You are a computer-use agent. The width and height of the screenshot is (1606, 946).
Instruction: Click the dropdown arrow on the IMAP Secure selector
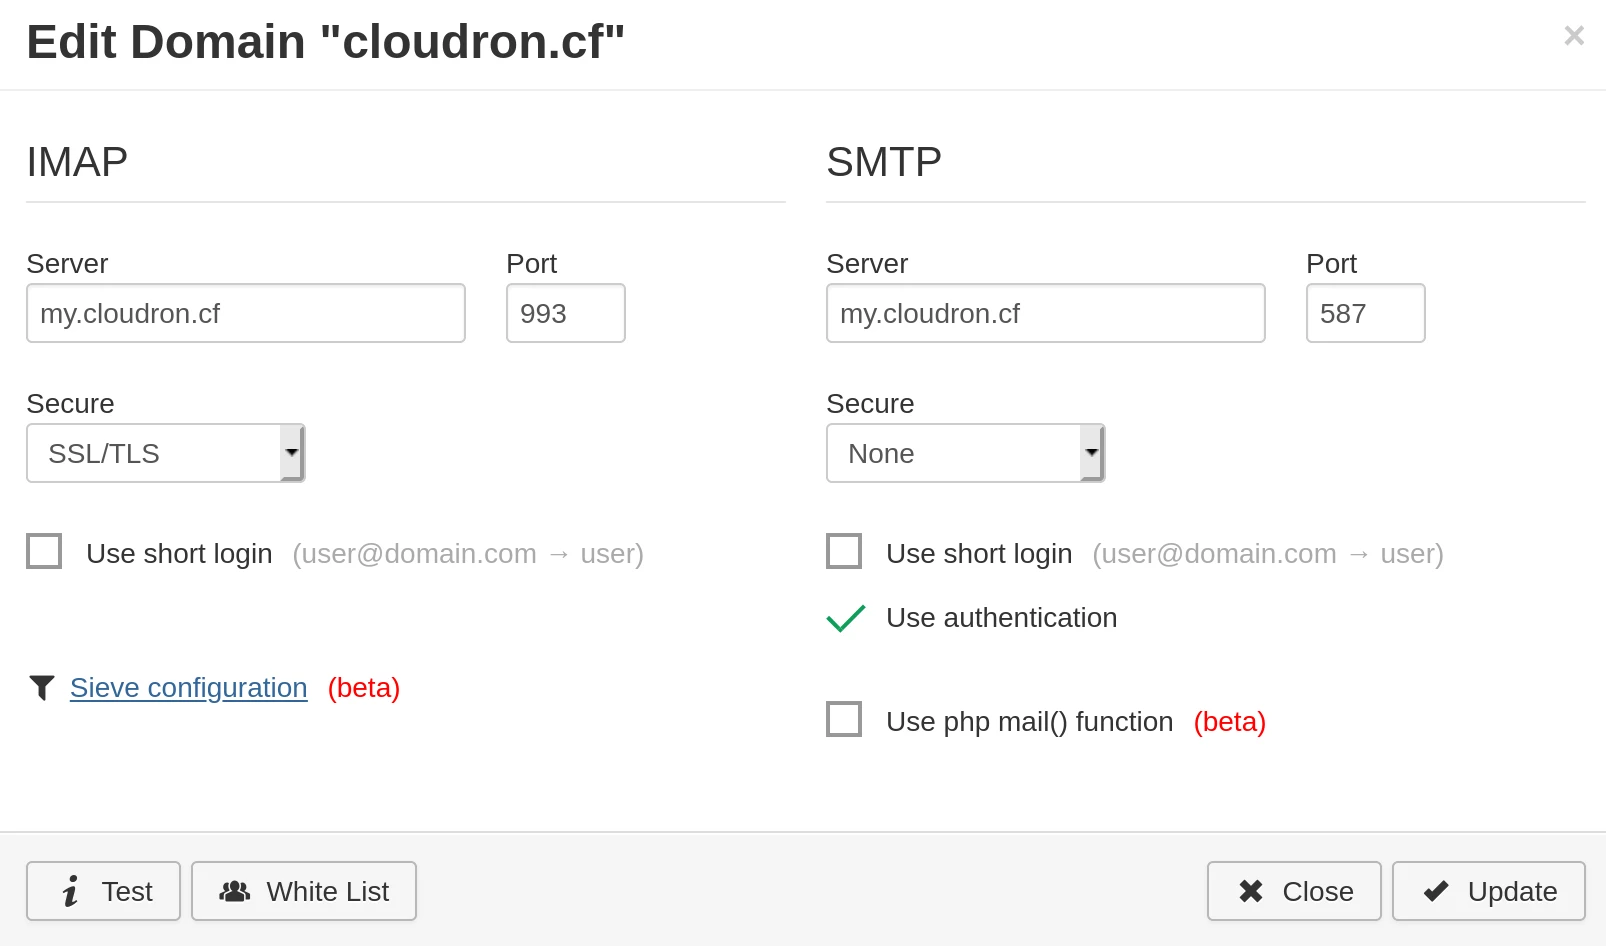(x=291, y=452)
